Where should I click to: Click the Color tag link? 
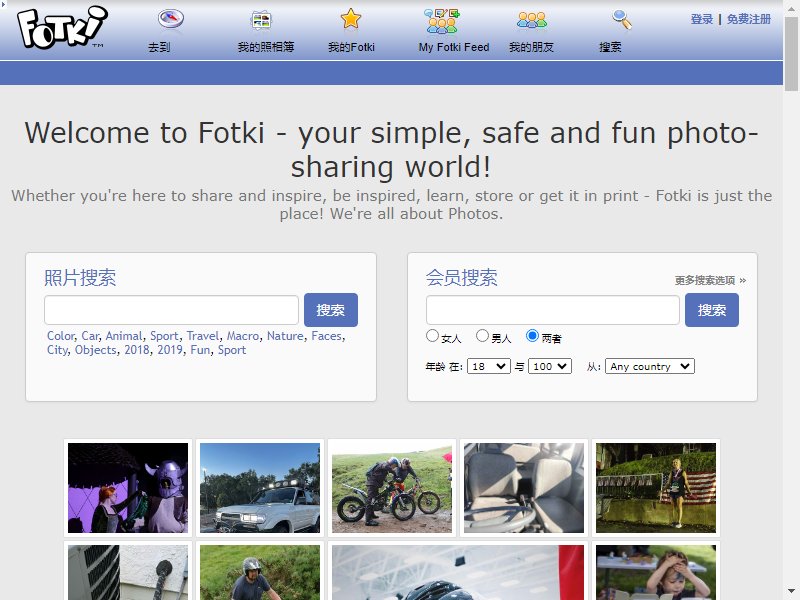pos(61,336)
